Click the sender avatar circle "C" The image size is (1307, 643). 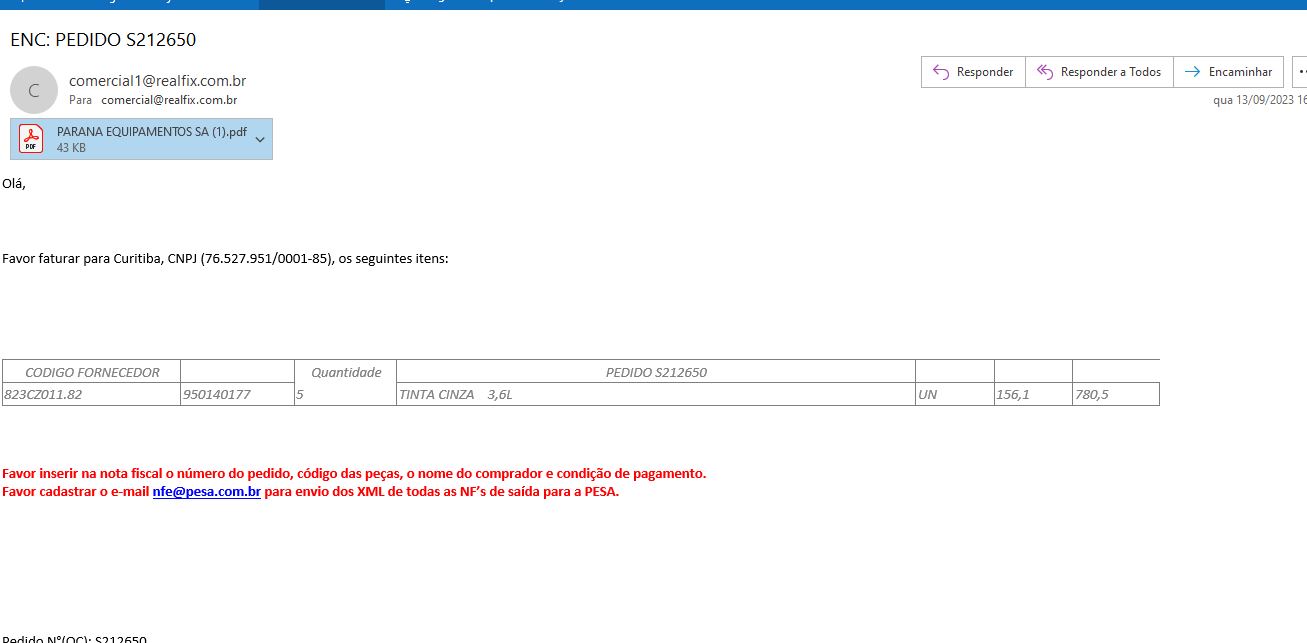[x=34, y=90]
